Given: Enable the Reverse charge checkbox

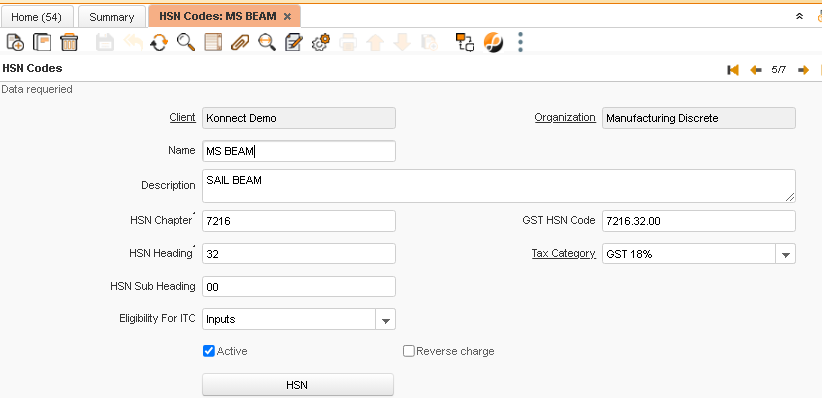Looking at the screenshot, I should click(x=408, y=351).
